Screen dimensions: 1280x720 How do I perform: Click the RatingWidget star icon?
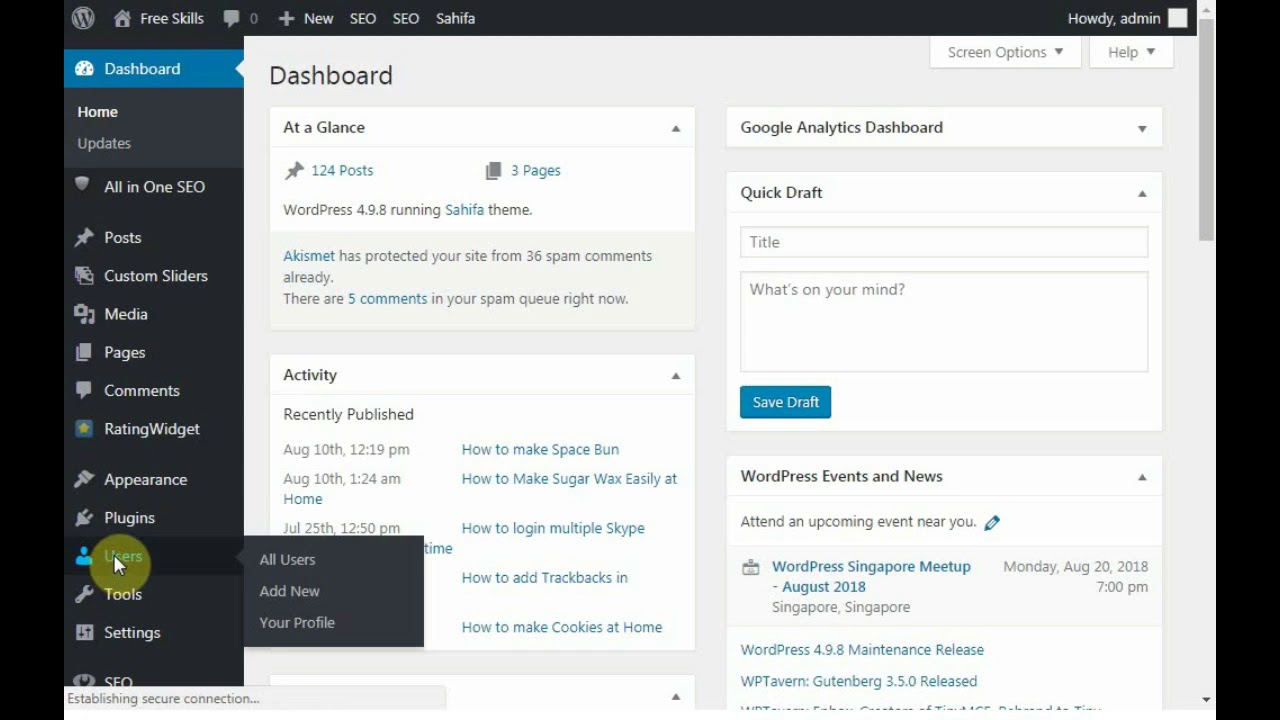84,429
